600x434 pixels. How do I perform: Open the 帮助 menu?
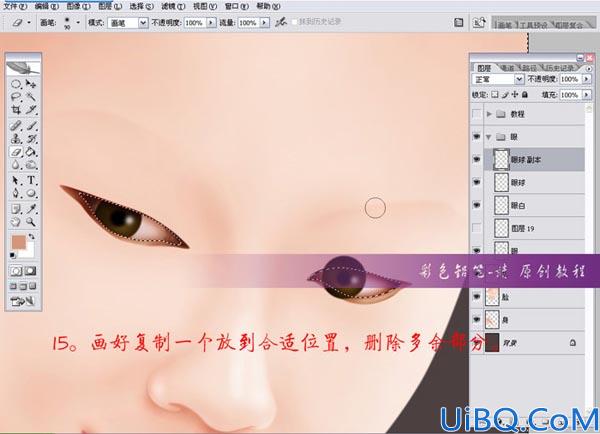(x=268, y=7)
